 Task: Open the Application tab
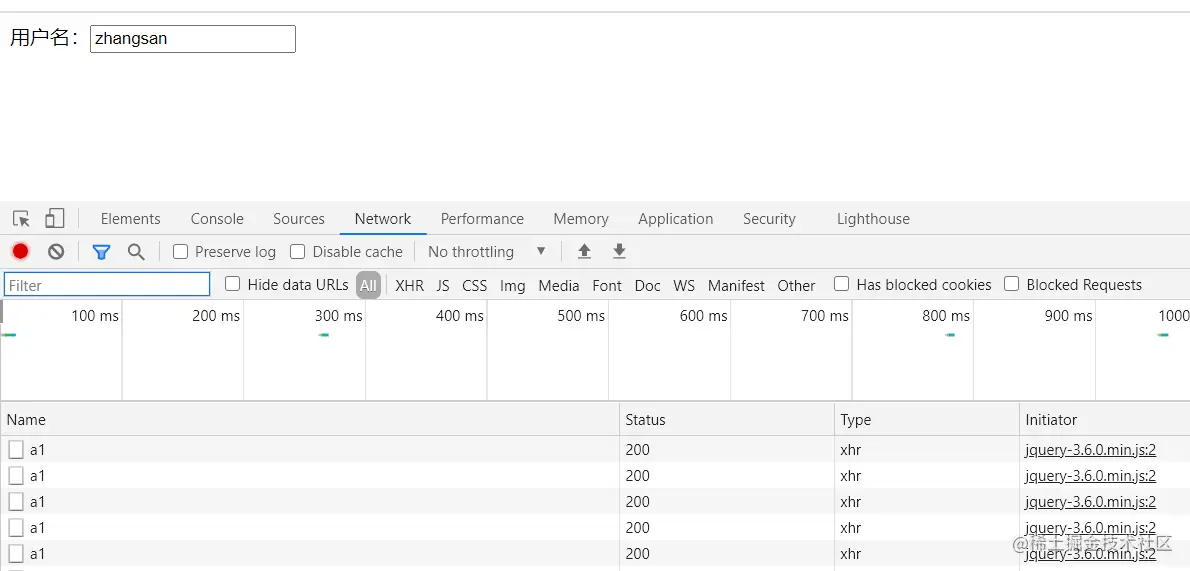(675, 219)
